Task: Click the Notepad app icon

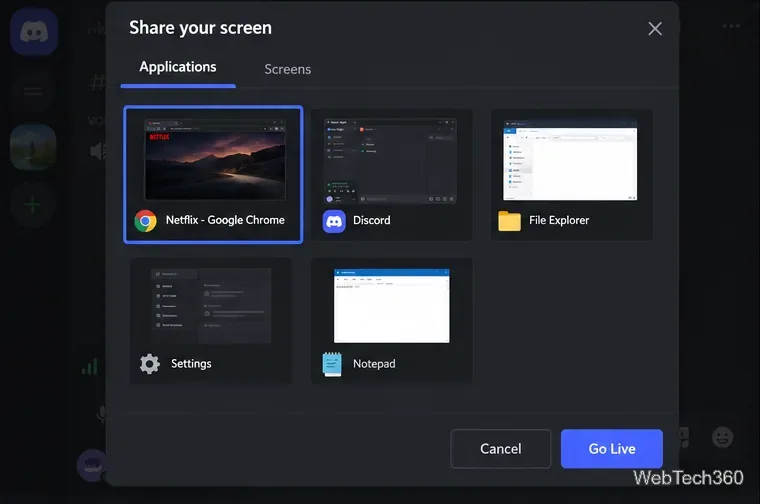Action: point(332,364)
